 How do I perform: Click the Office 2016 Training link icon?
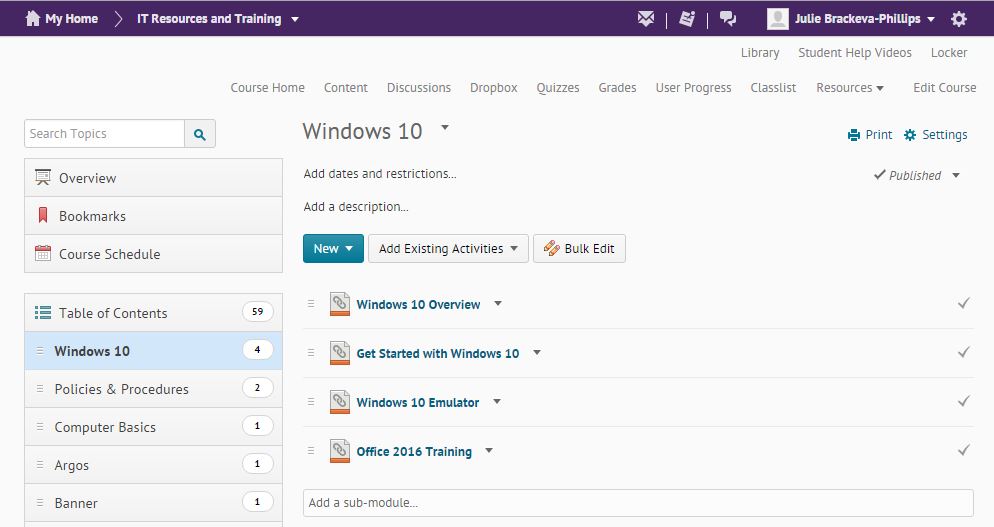point(340,451)
